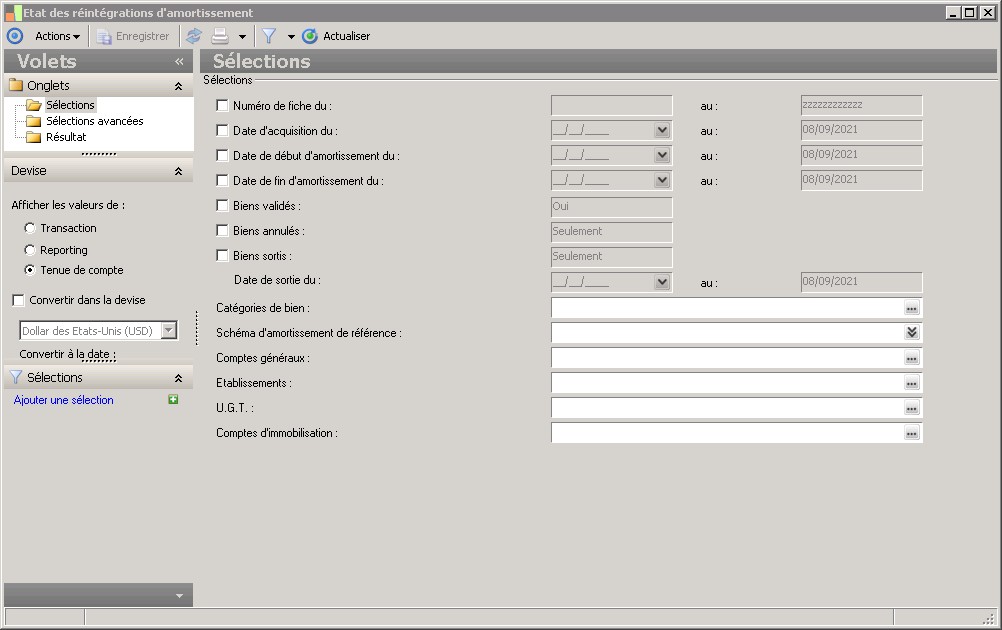Open Sélections avancées tab in tree
The width and height of the screenshot is (1002, 630).
point(94,121)
